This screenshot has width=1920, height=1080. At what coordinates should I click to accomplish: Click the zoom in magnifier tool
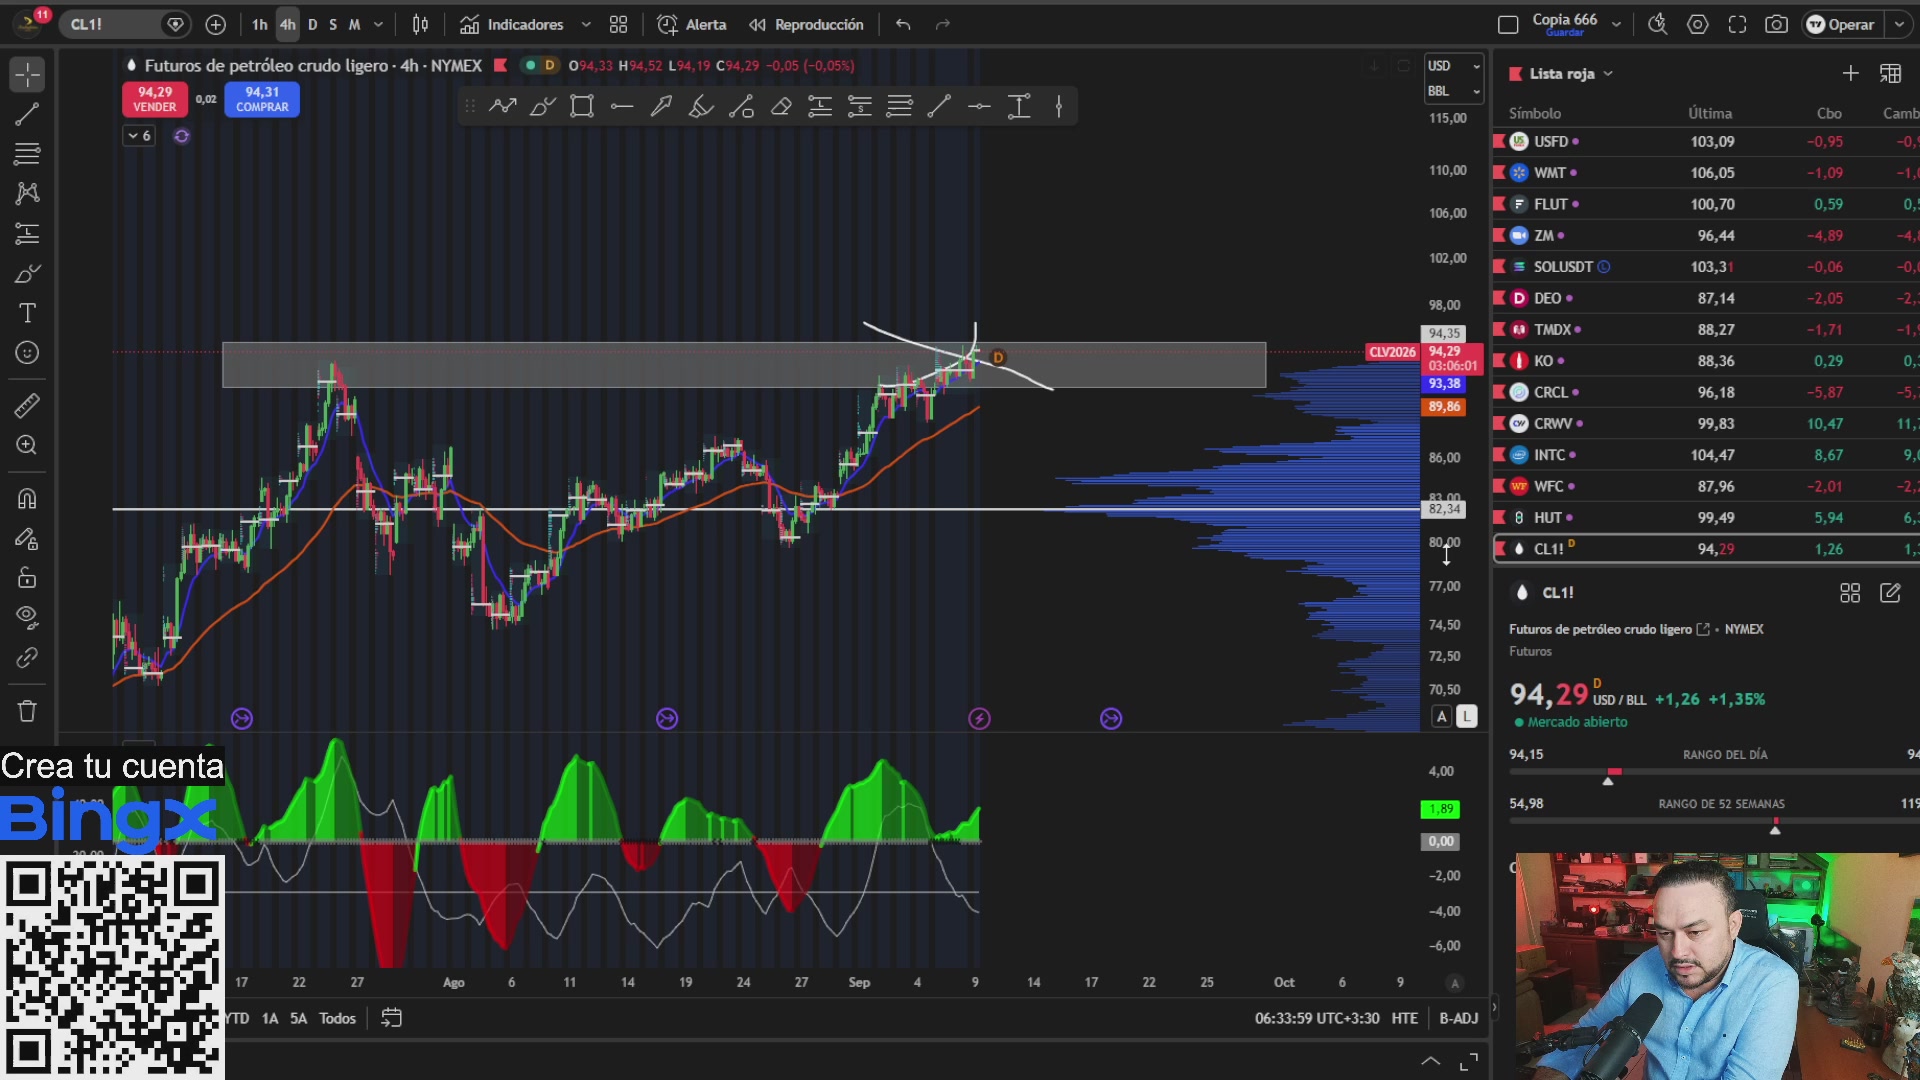click(x=27, y=445)
